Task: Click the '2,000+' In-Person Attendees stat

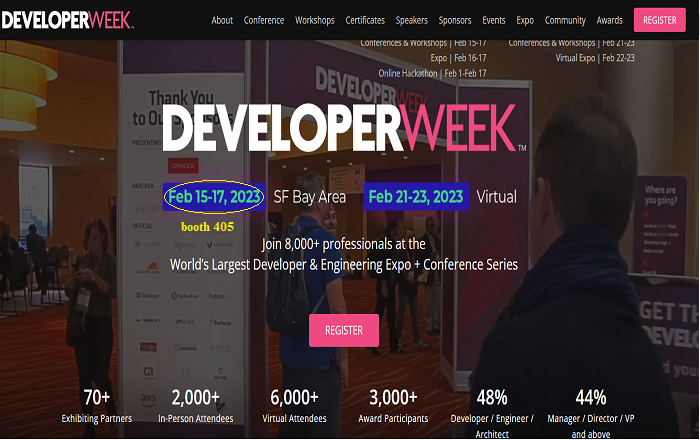Action: pos(196,397)
